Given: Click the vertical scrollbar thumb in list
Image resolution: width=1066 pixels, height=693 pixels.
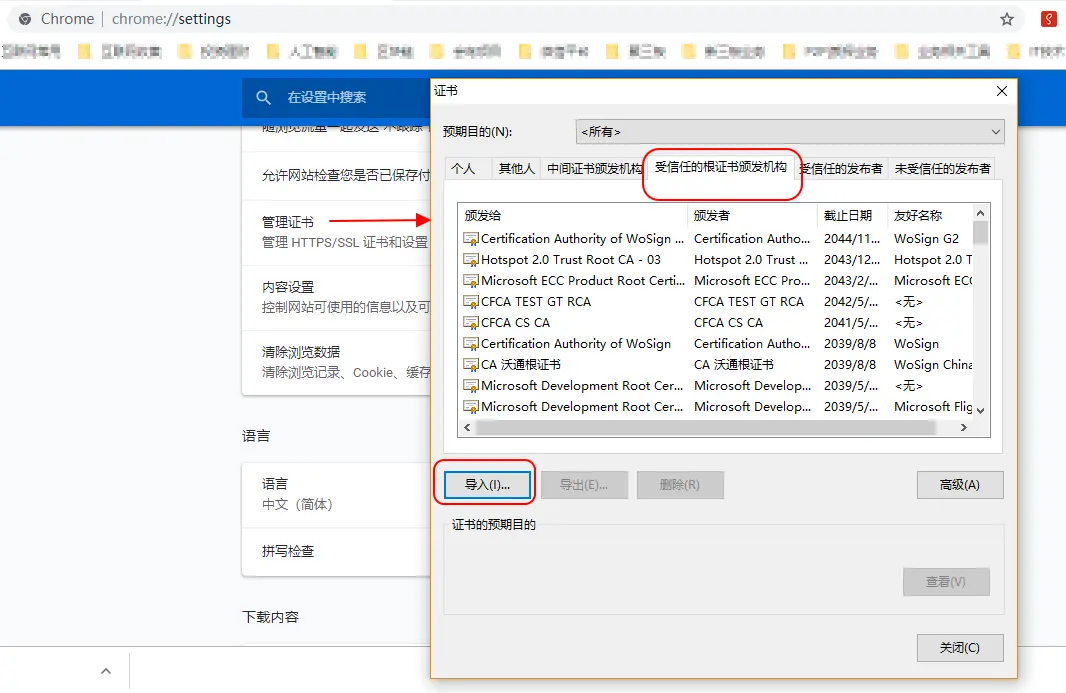Looking at the screenshot, I should (x=980, y=233).
